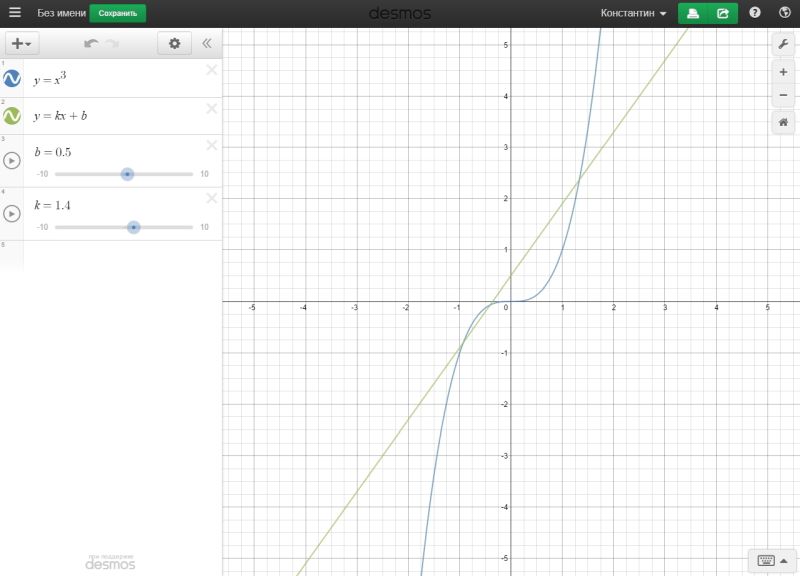Expand the Константин account dropdown

tap(634, 13)
